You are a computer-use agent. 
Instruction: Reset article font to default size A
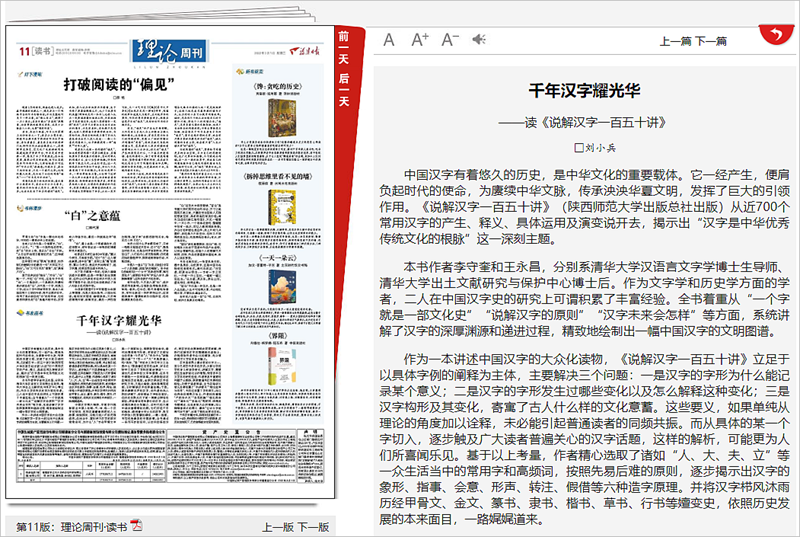click(x=389, y=40)
